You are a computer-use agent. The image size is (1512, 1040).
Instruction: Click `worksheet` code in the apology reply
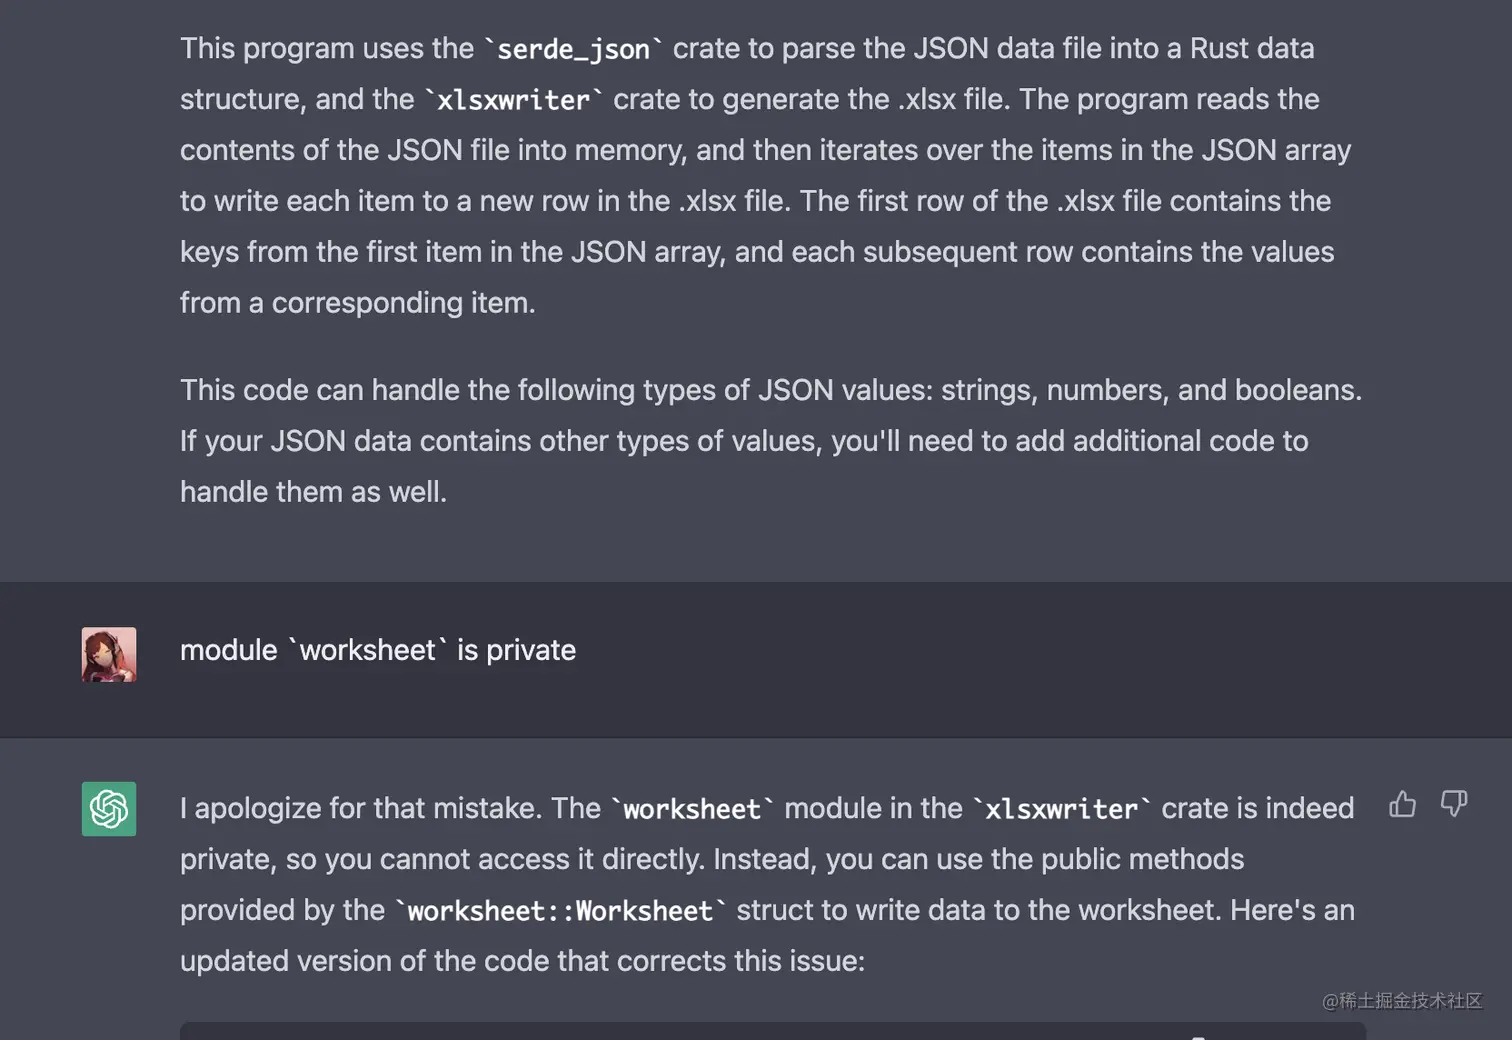pos(692,809)
